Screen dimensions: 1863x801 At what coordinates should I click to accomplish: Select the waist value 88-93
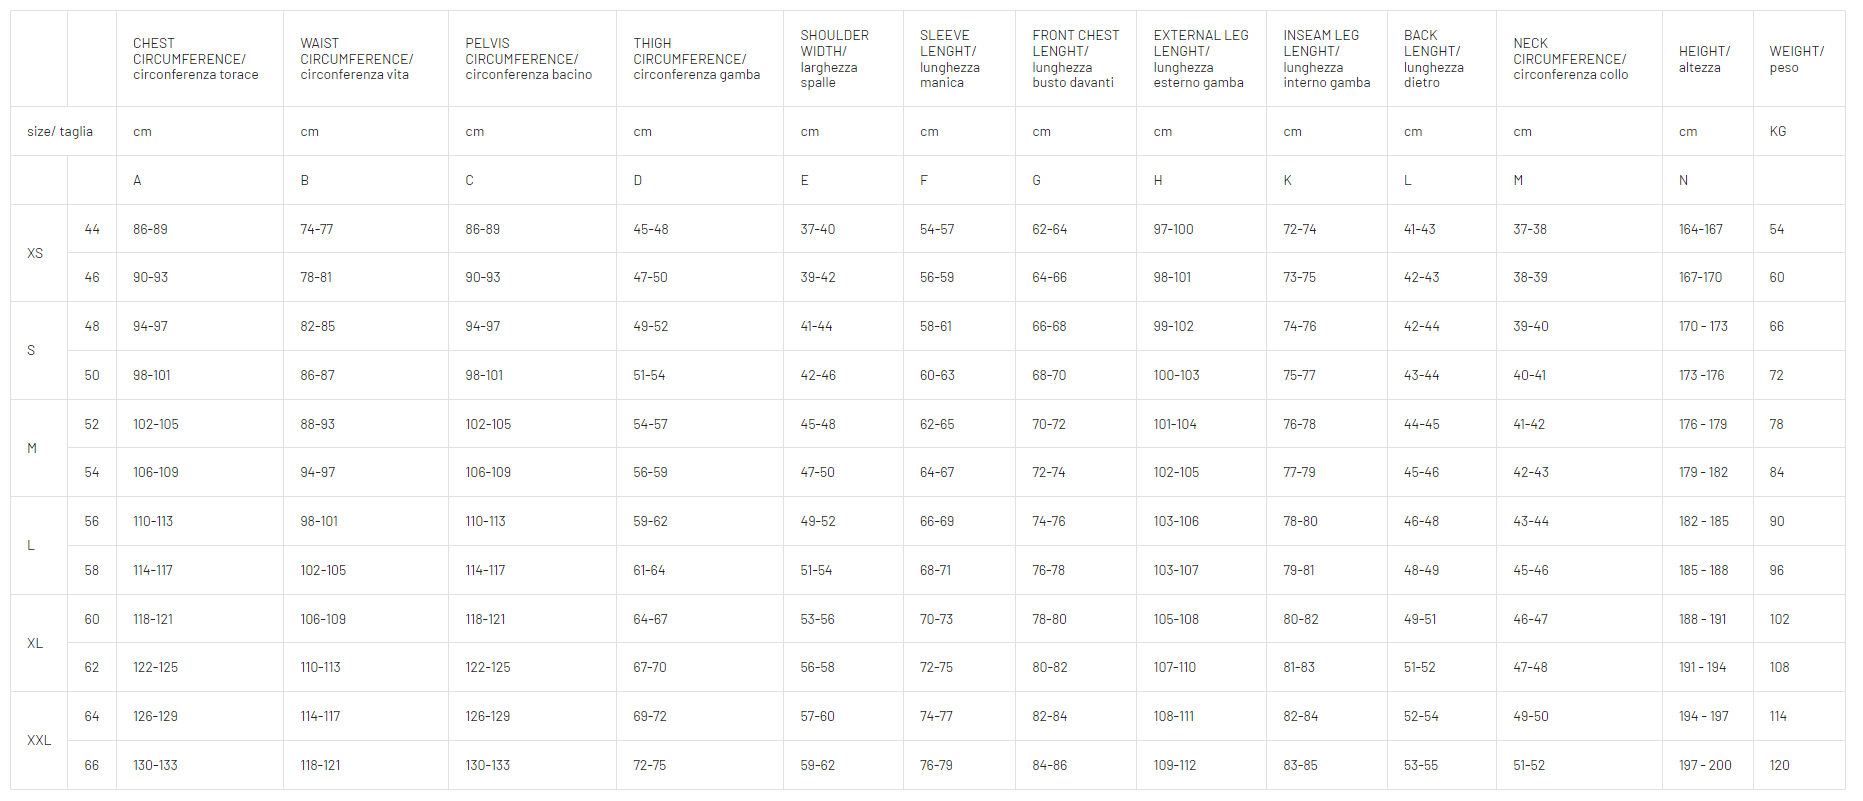click(x=318, y=424)
